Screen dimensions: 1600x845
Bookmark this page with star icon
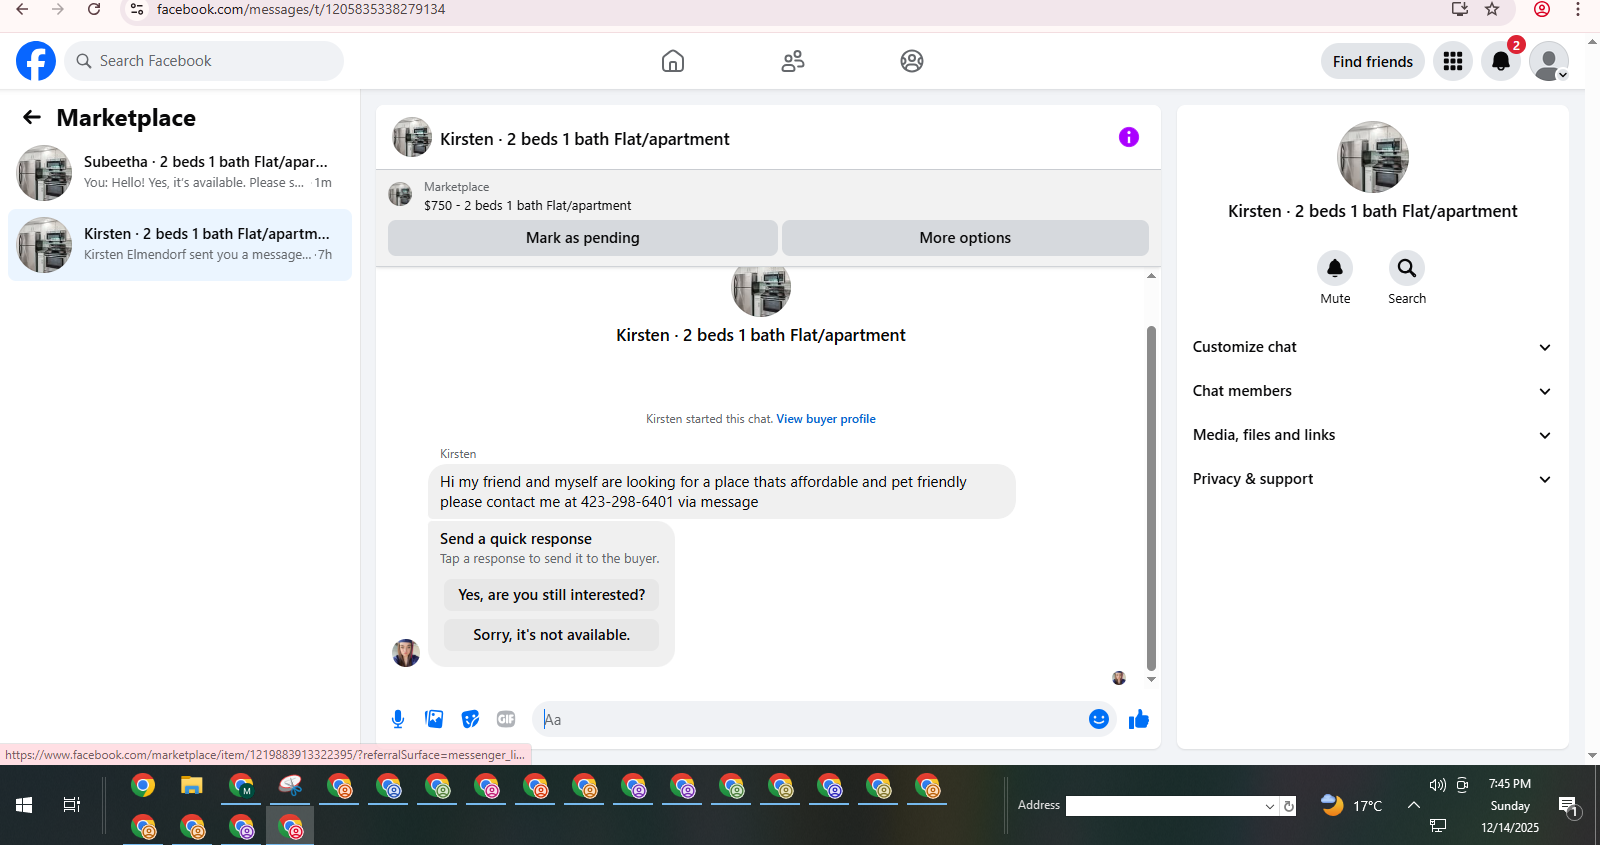coord(1492,9)
